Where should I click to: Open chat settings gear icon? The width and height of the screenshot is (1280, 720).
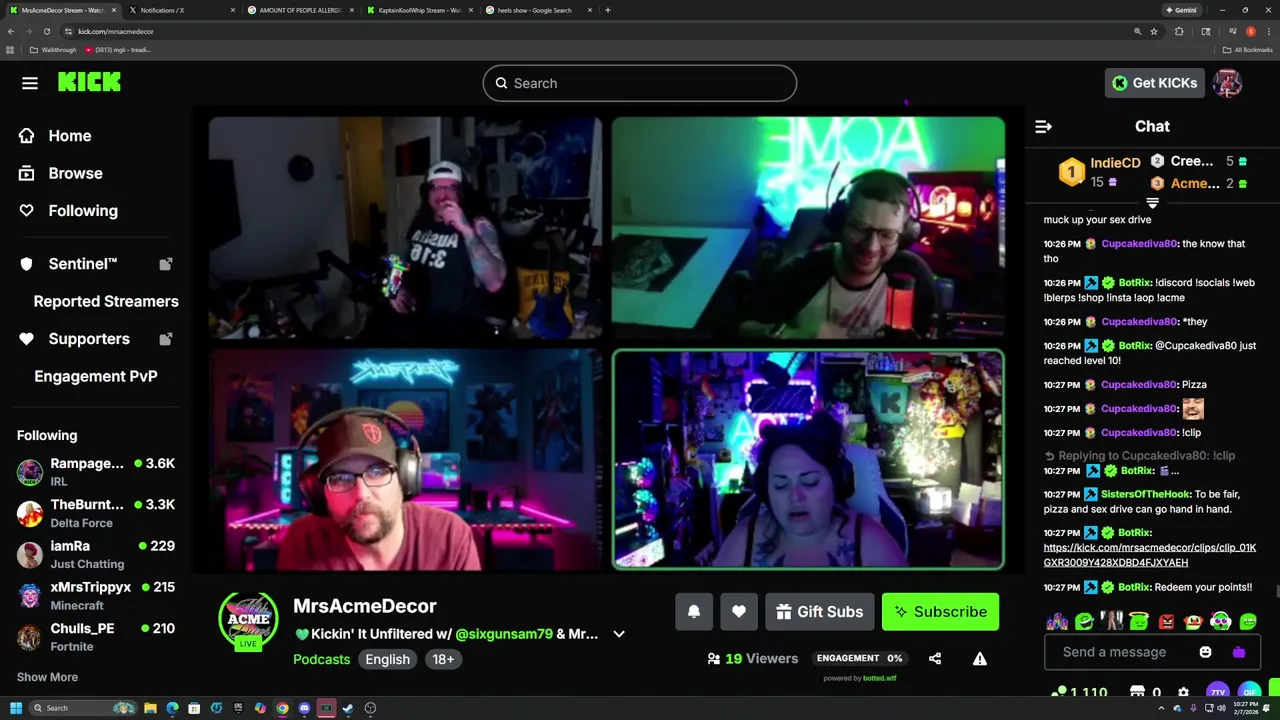[x=1184, y=692]
